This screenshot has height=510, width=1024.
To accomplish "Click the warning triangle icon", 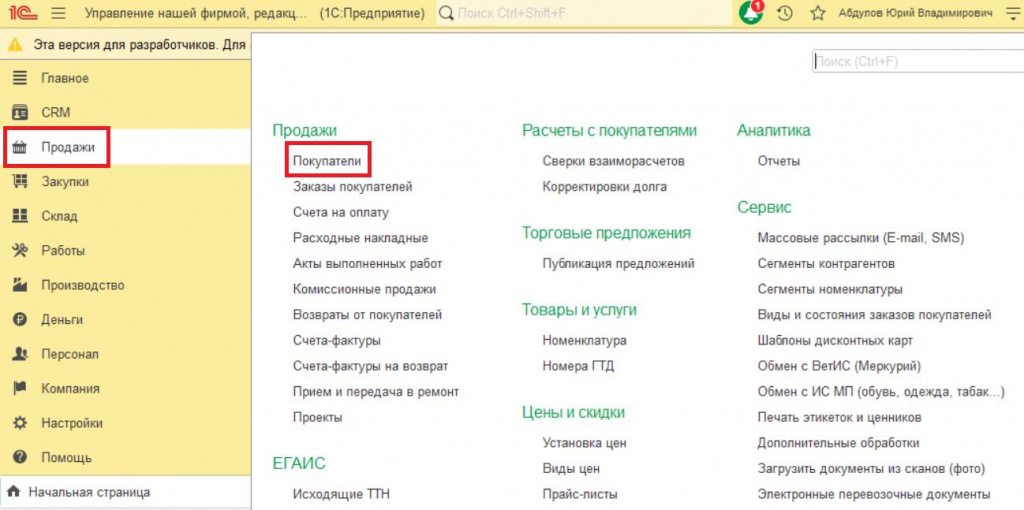I will click(x=15, y=45).
